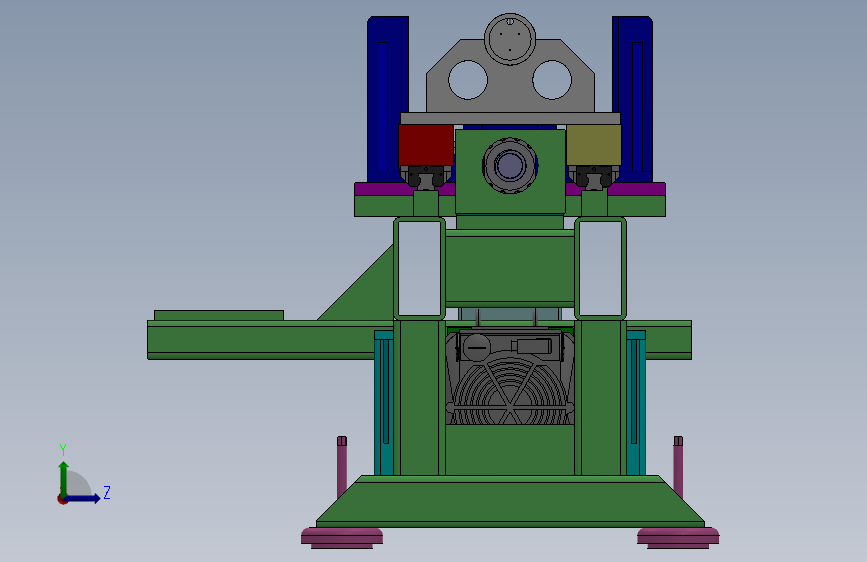Click the red origin ball of the view triad
This screenshot has height=562, width=867.
pyautogui.click(x=62, y=499)
